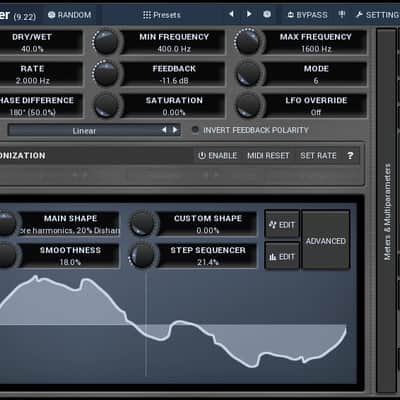Click the Set Rate button

(x=318, y=155)
